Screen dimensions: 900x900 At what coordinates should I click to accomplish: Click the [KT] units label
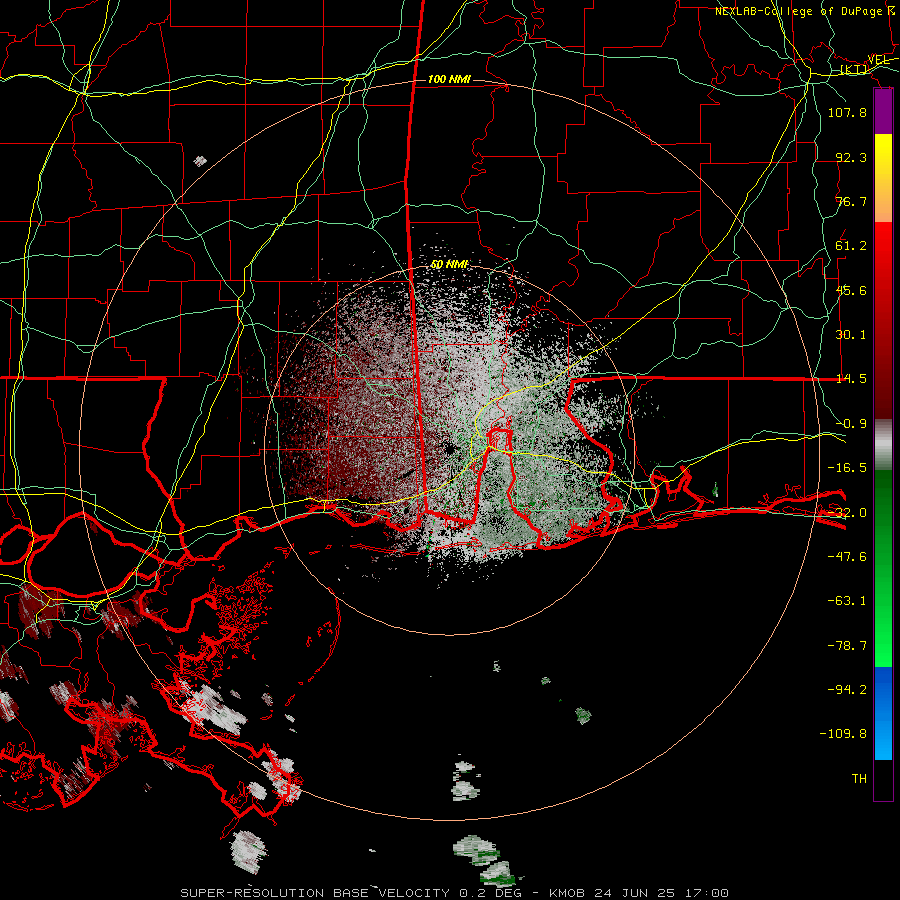[x=854, y=69]
